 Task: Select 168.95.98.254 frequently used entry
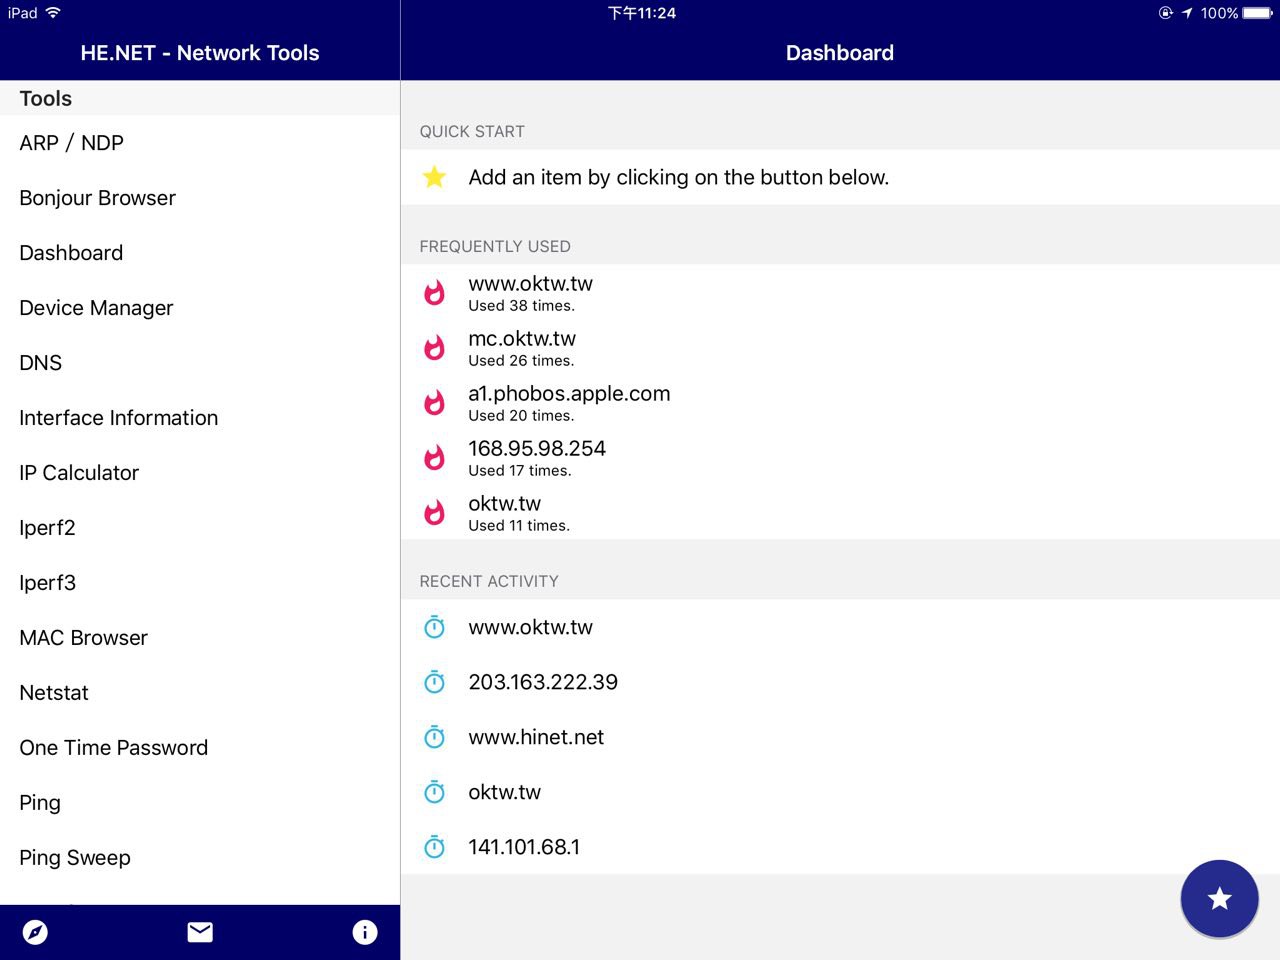click(x=840, y=458)
